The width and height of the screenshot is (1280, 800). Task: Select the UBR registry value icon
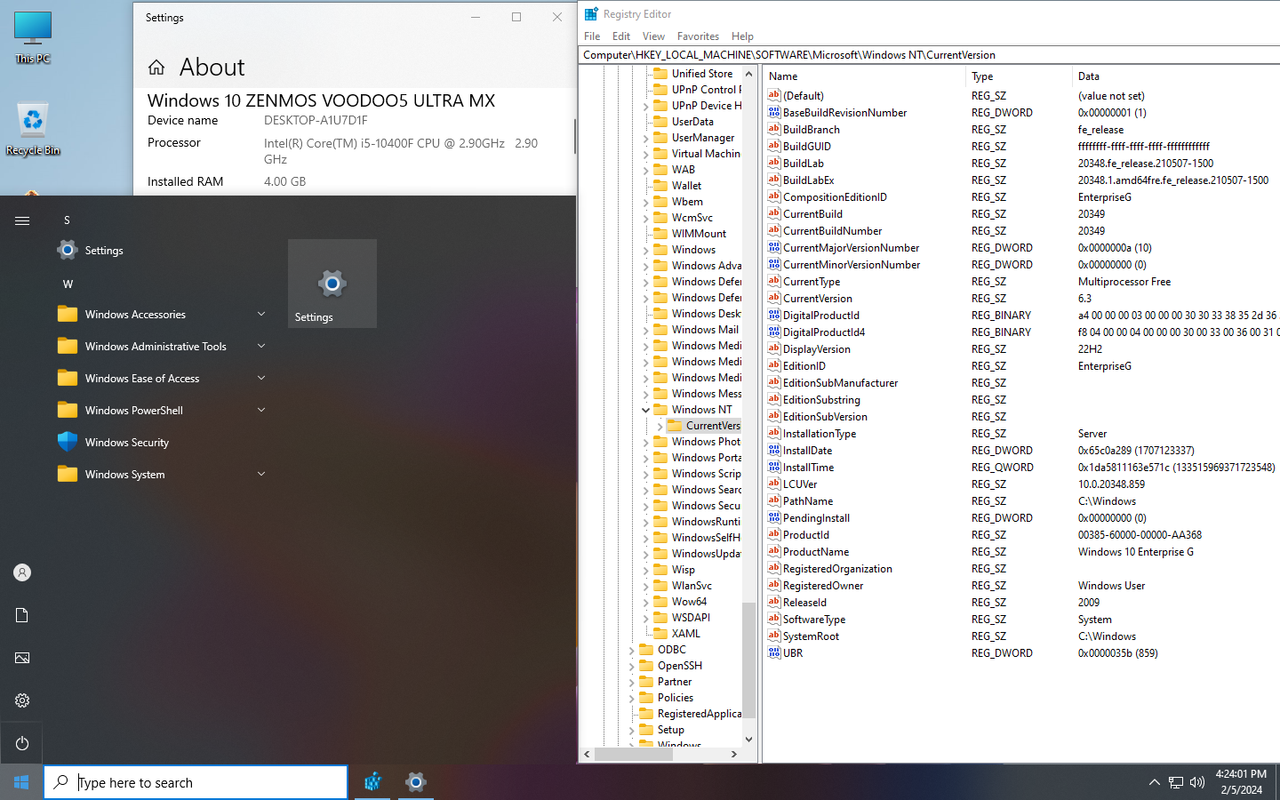(x=773, y=653)
